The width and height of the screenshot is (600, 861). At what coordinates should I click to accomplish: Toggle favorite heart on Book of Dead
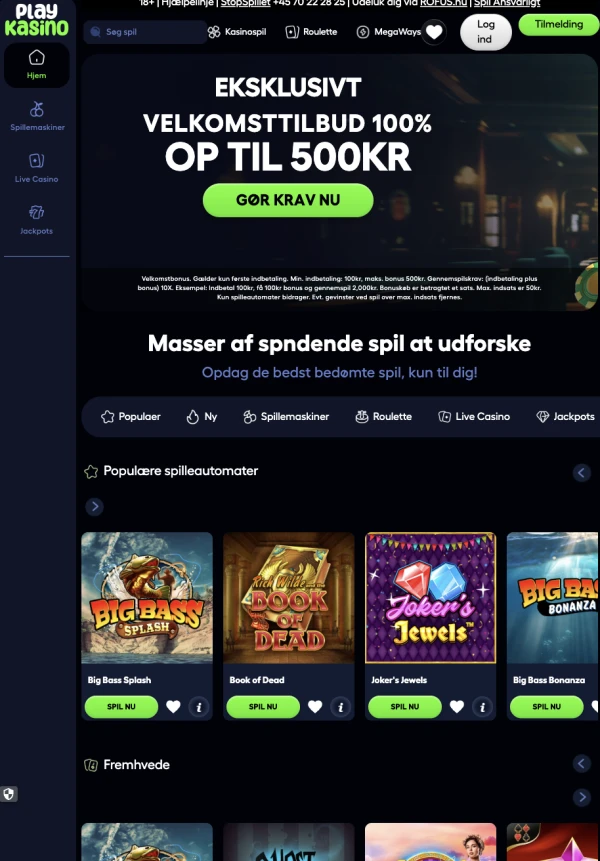[315, 707]
